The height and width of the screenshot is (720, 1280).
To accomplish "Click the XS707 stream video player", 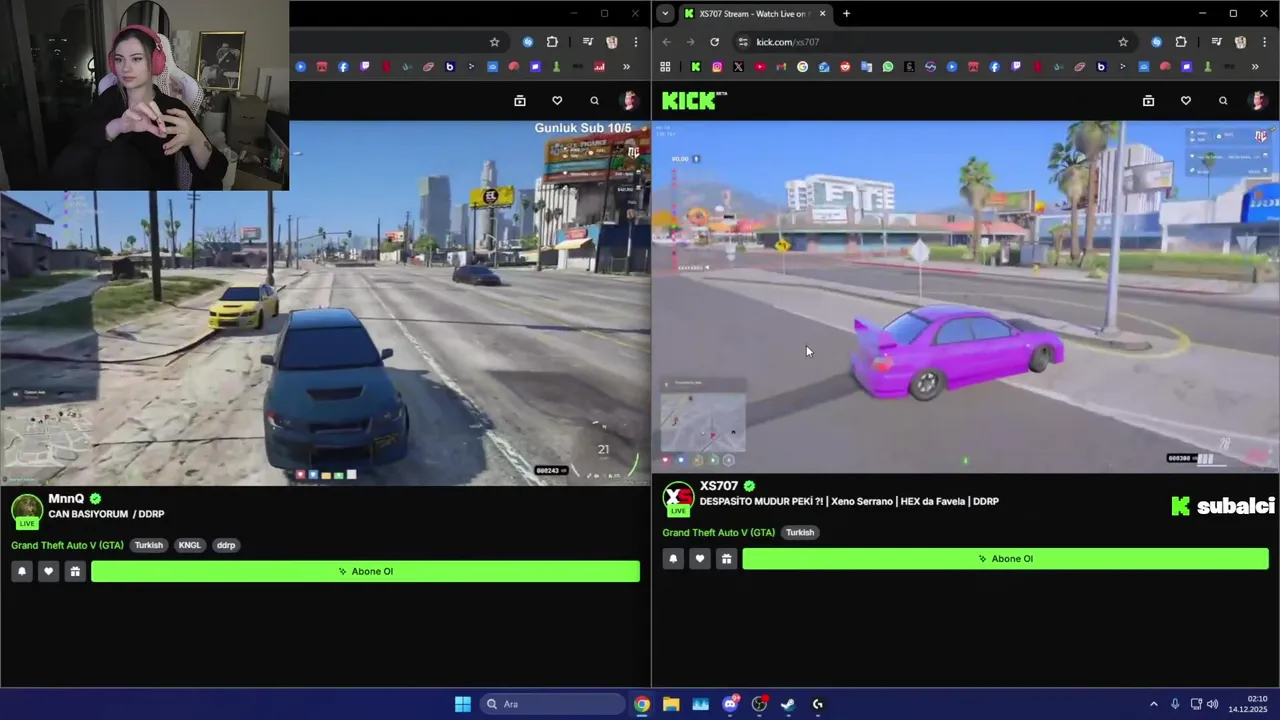I will pos(965,297).
